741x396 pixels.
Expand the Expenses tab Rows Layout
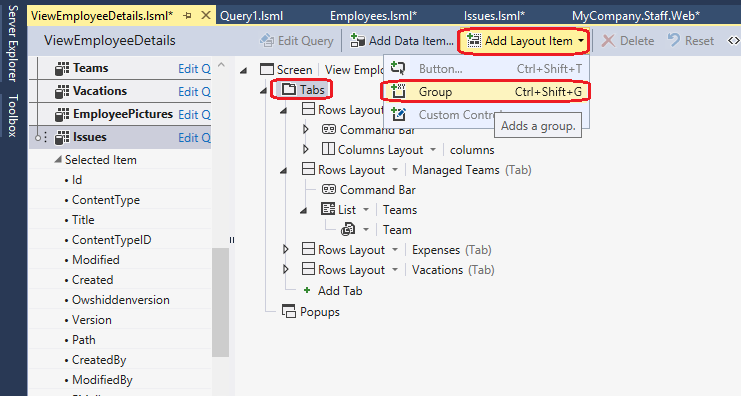285,249
